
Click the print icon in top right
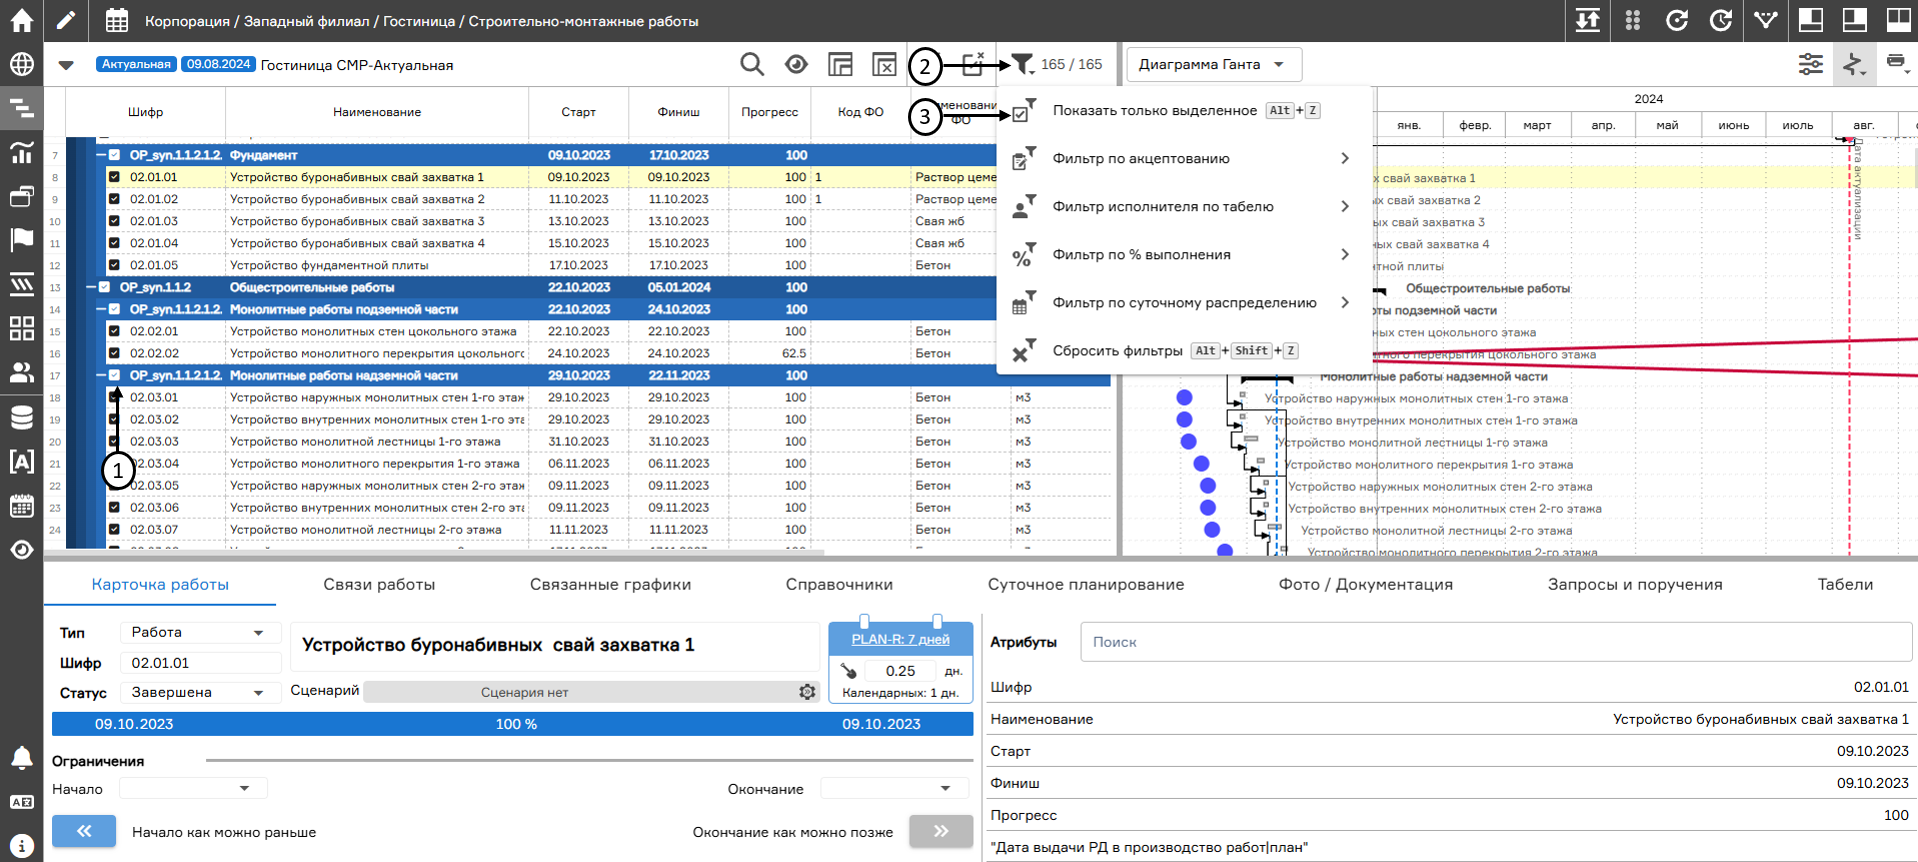[1896, 63]
